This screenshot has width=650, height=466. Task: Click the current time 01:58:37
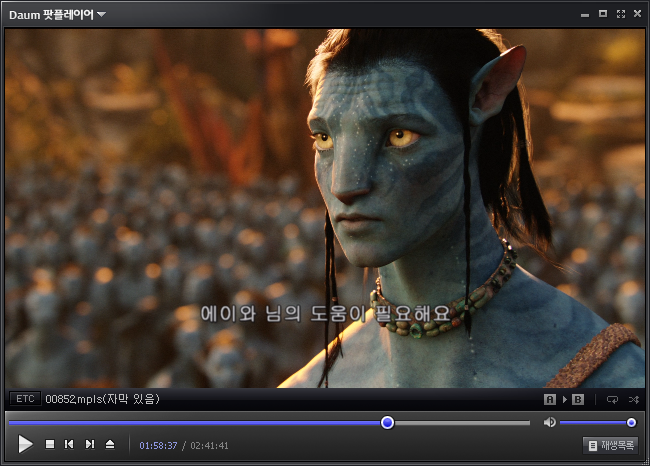pos(158,446)
